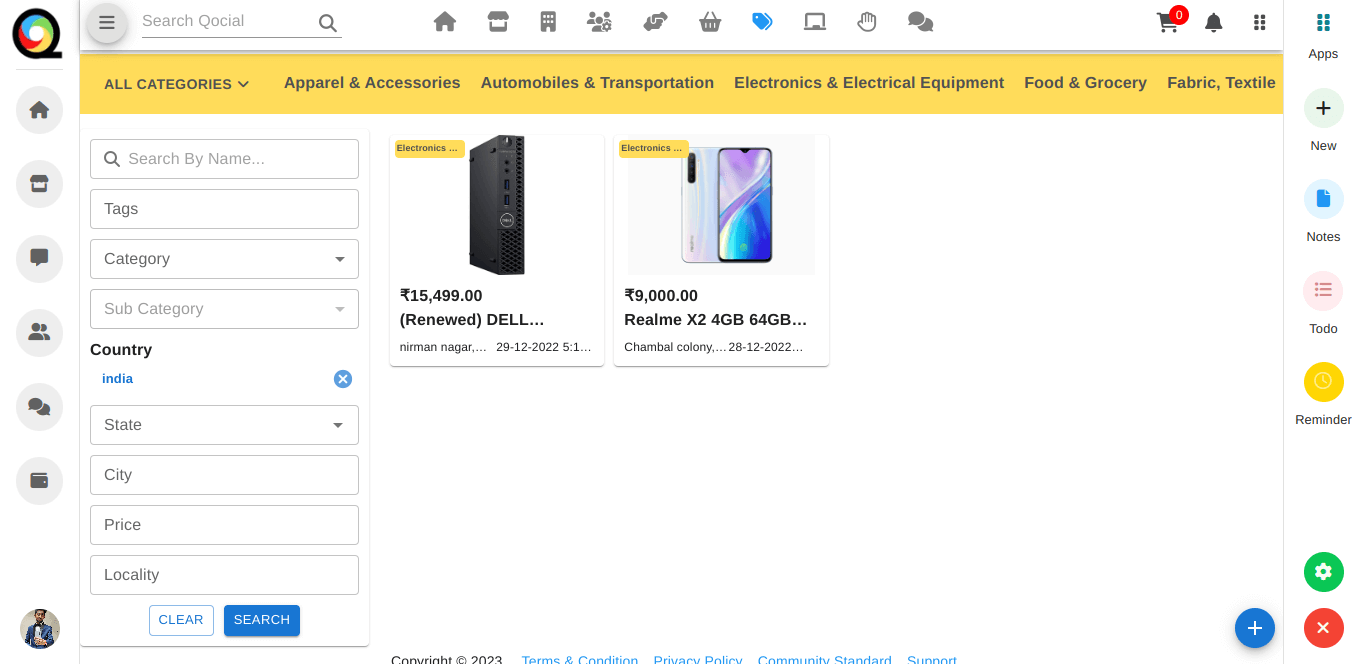Open Terms & Condition link
The width and height of the screenshot is (1360, 664).
[580, 660]
